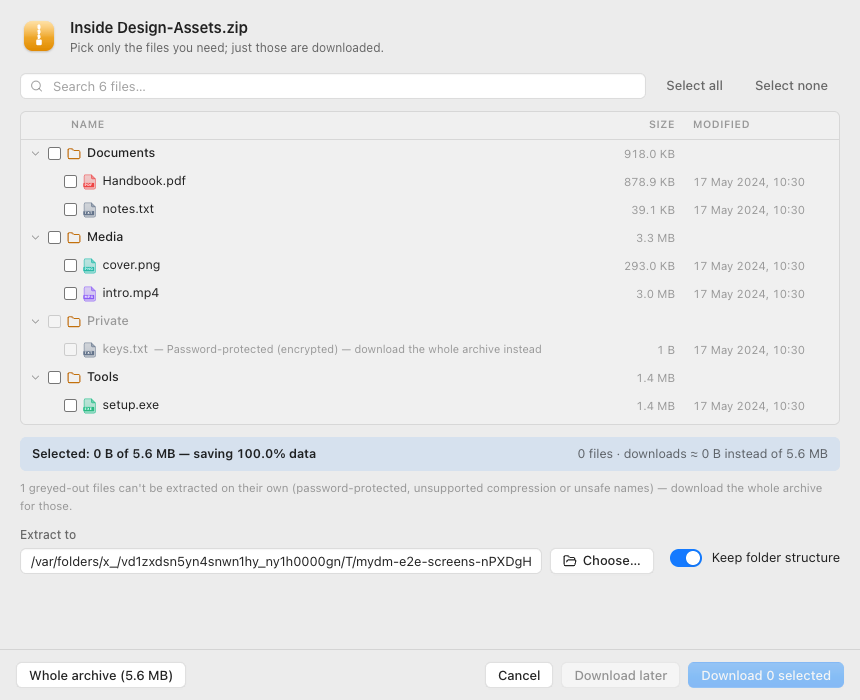This screenshot has width=860, height=700.
Task: Select the notes.txt checkbox
Action: (70, 210)
